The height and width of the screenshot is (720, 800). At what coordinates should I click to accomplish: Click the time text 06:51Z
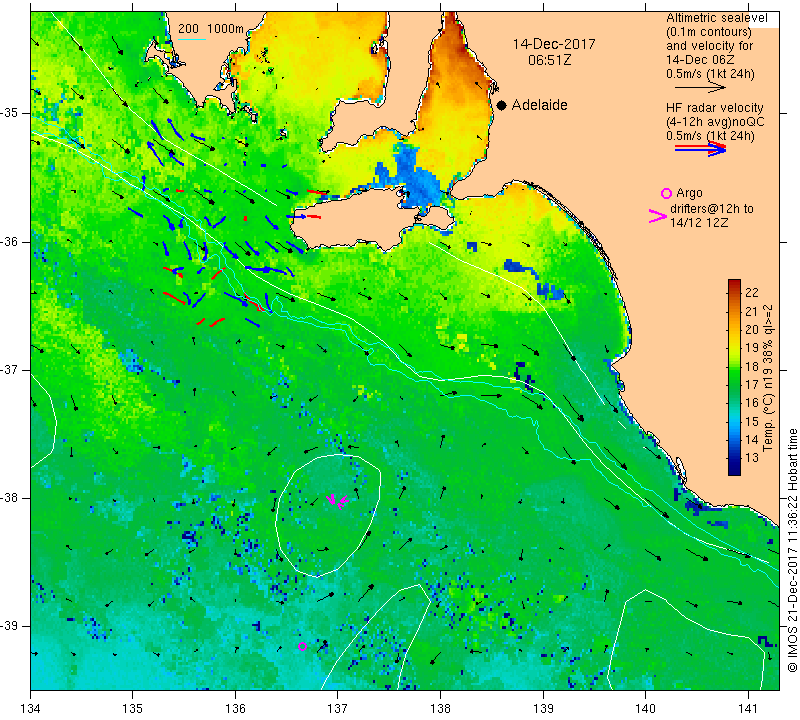point(549,60)
